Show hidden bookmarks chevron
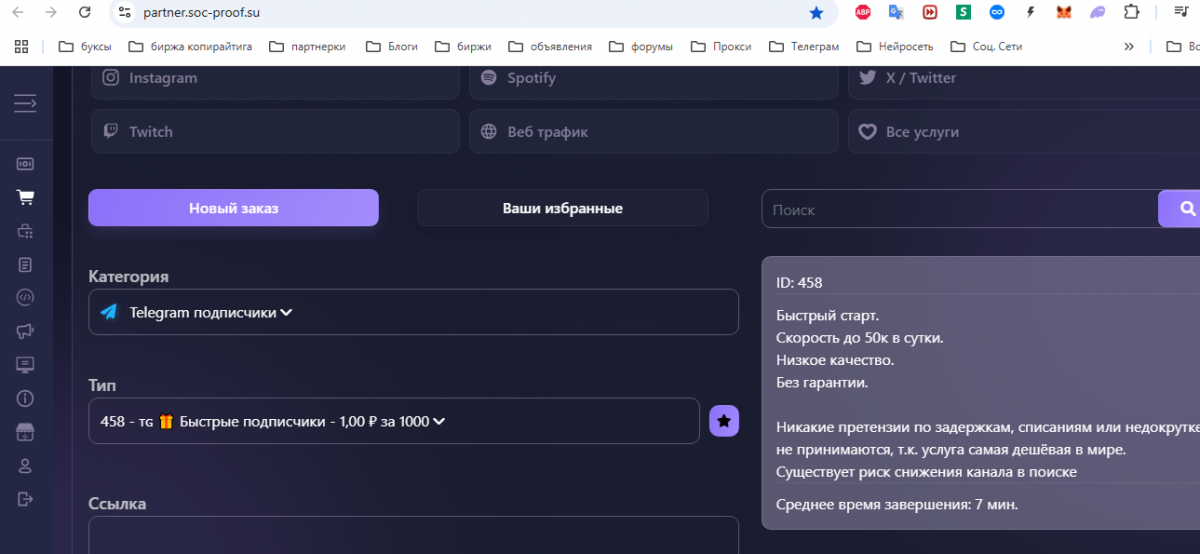The height and width of the screenshot is (554, 1200). click(1129, 46)
